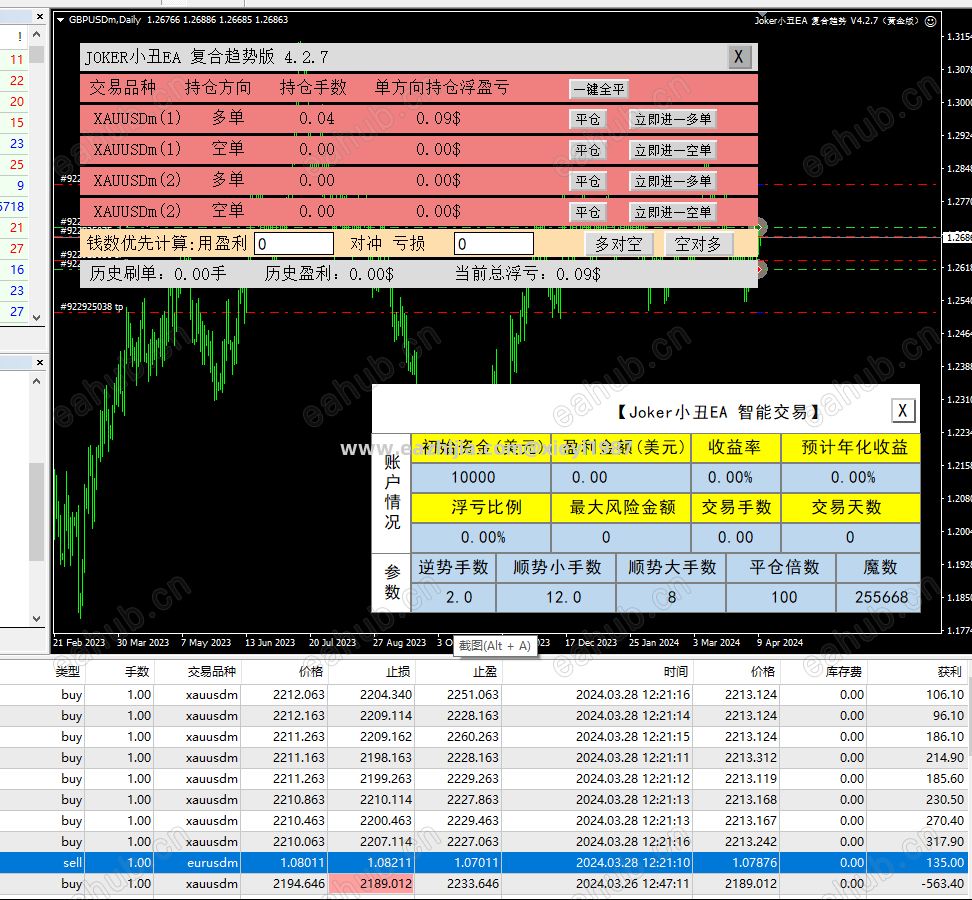Click the #922925038 tp line label
This screenshot has height=900, width=972.
tap(91, 306)
